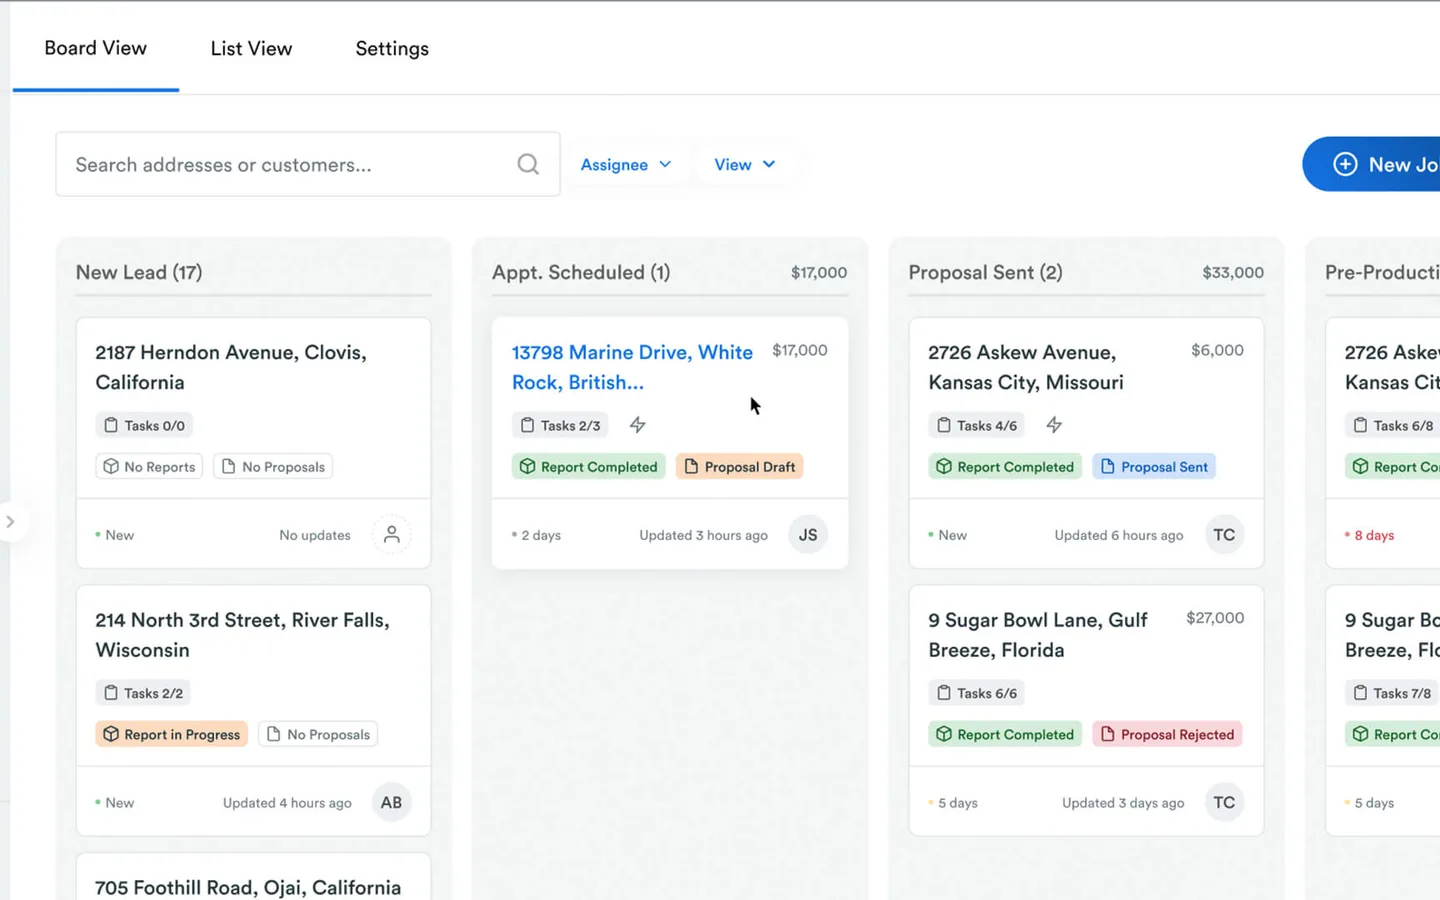The height and width of the screenshot is (900, 1440).
Task: Click the Appt. Scheduled (1) column header
Action: tap(581, 272)
